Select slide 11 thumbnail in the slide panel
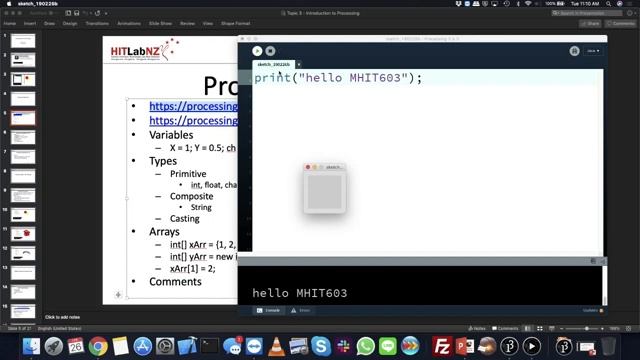The width and height of the screenshot is (640, 360). tap(23, 234)
